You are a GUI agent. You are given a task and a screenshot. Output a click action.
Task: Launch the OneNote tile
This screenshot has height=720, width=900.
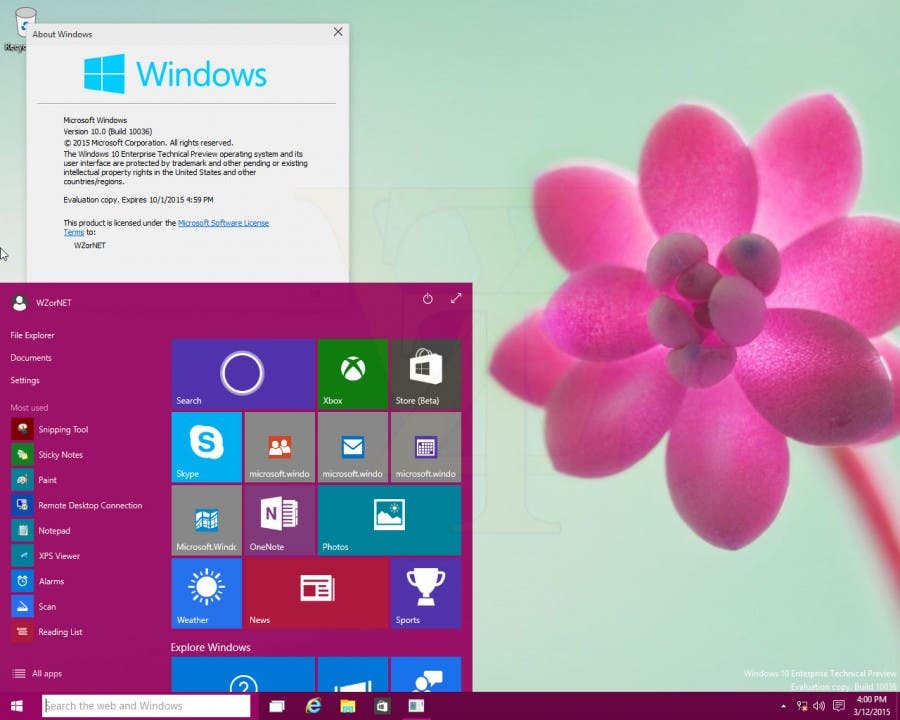click(x=280, y=520)
